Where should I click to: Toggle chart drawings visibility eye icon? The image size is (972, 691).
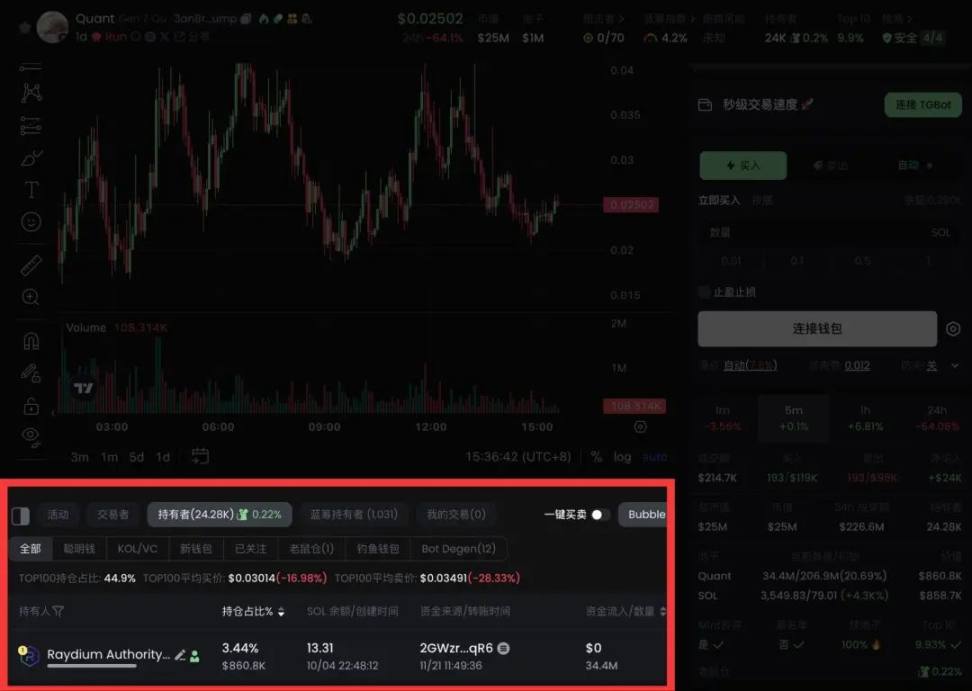coord(31,436)
